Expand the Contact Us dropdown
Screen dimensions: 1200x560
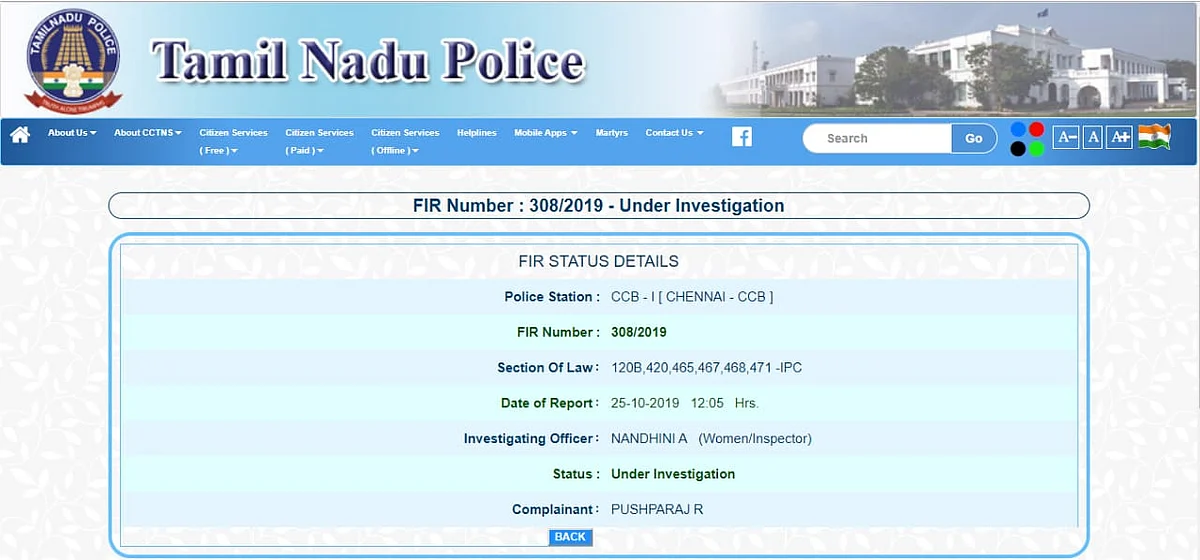tap(674, 133)
